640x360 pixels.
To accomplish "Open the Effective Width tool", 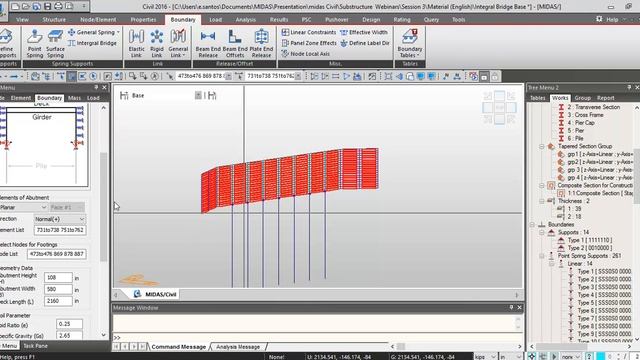I will pos(364,32).
